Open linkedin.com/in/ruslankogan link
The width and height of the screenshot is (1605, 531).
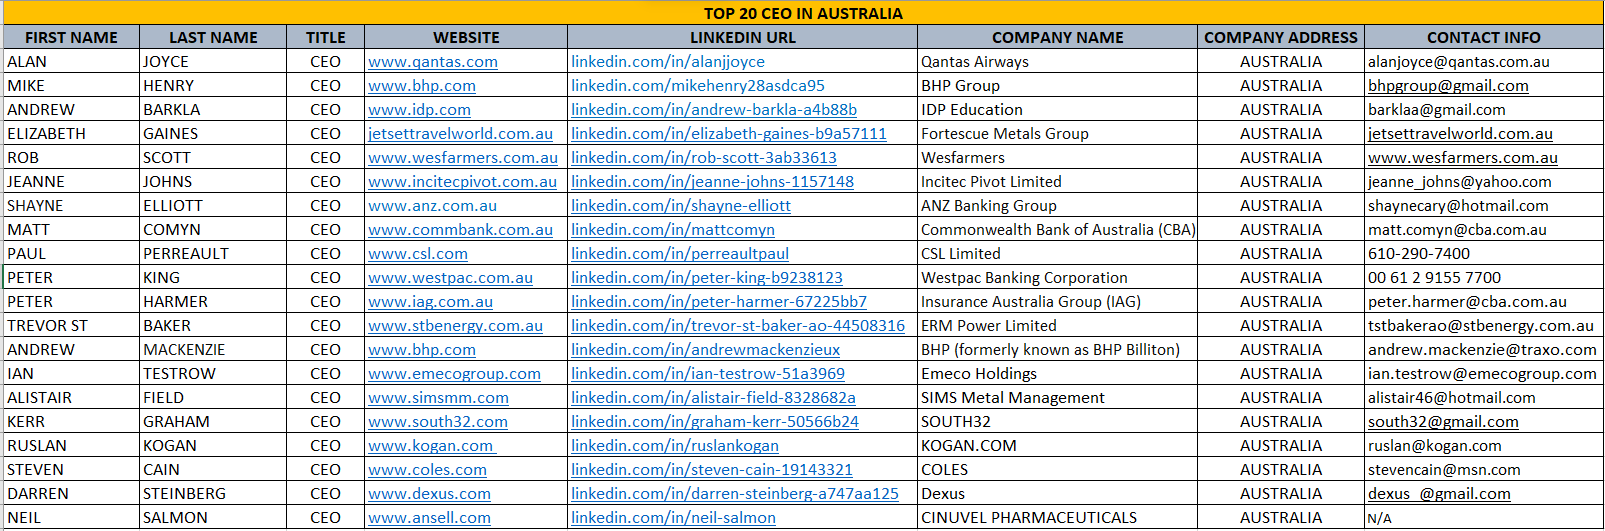[x=675, y=446]
